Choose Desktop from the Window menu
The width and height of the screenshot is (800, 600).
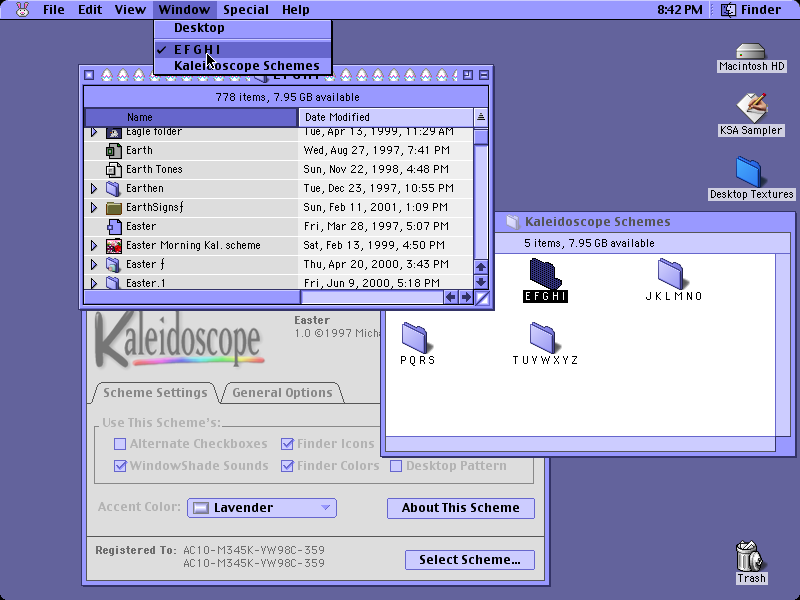(x=243, y=28)
